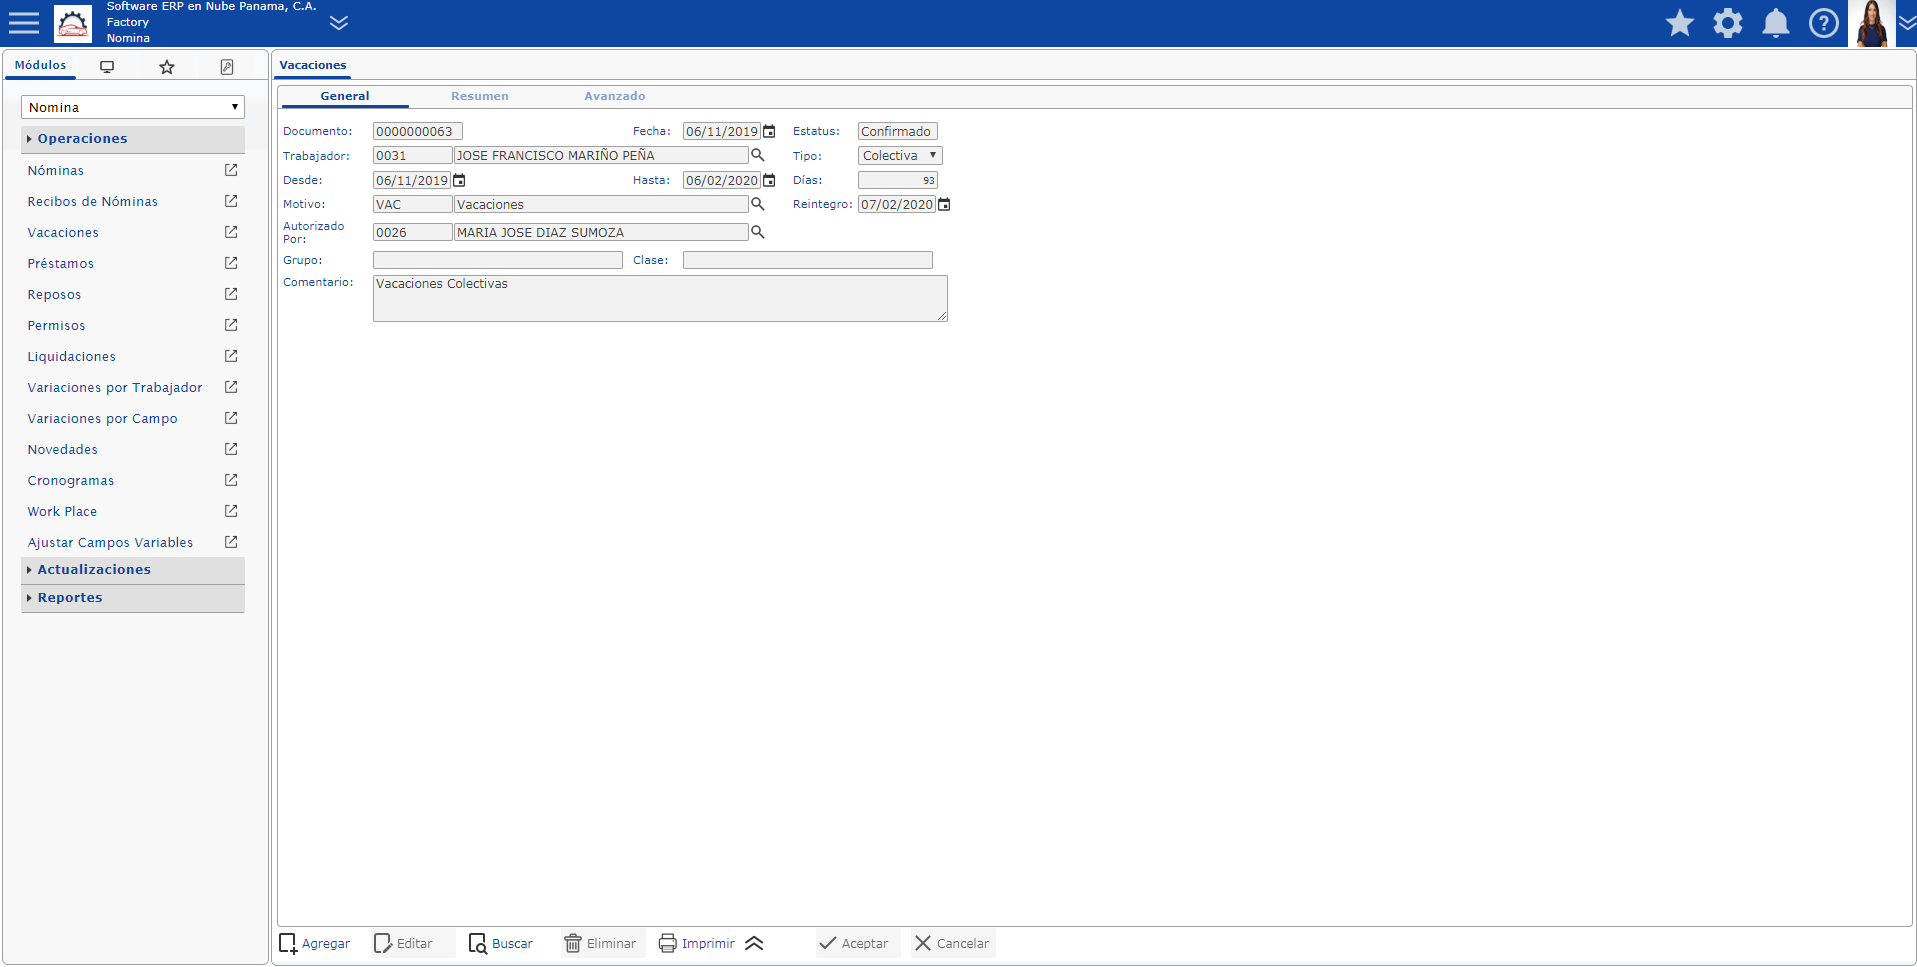Open the Reintegro calendar picker
The image size is (1917, 967).
(944, 205)
